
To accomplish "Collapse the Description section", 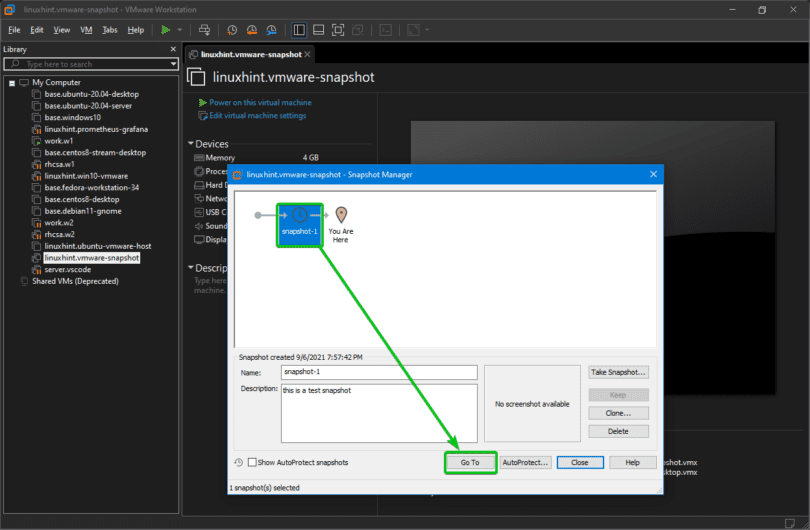I will click(191, 267).
